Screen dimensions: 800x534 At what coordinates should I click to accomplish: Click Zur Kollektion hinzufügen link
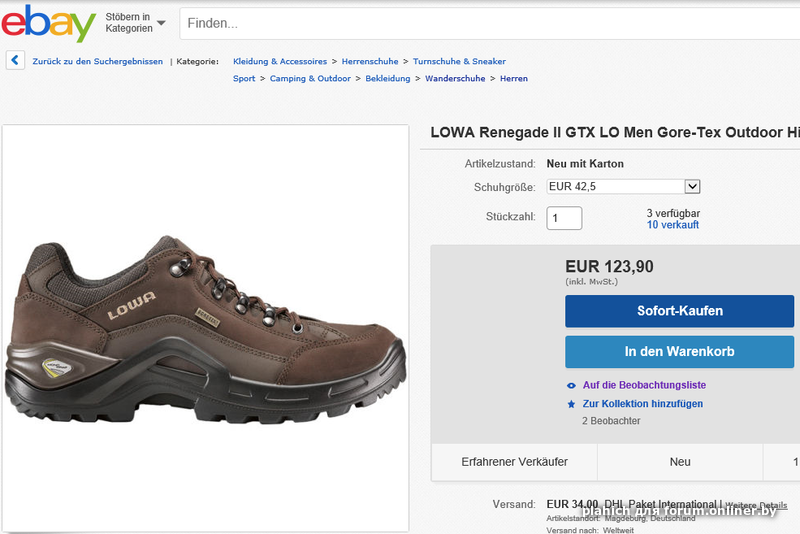pos(642,404)
